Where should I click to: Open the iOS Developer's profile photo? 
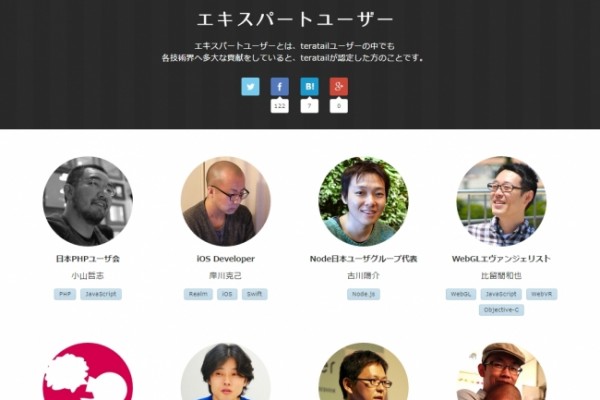(x=225, y=201)
